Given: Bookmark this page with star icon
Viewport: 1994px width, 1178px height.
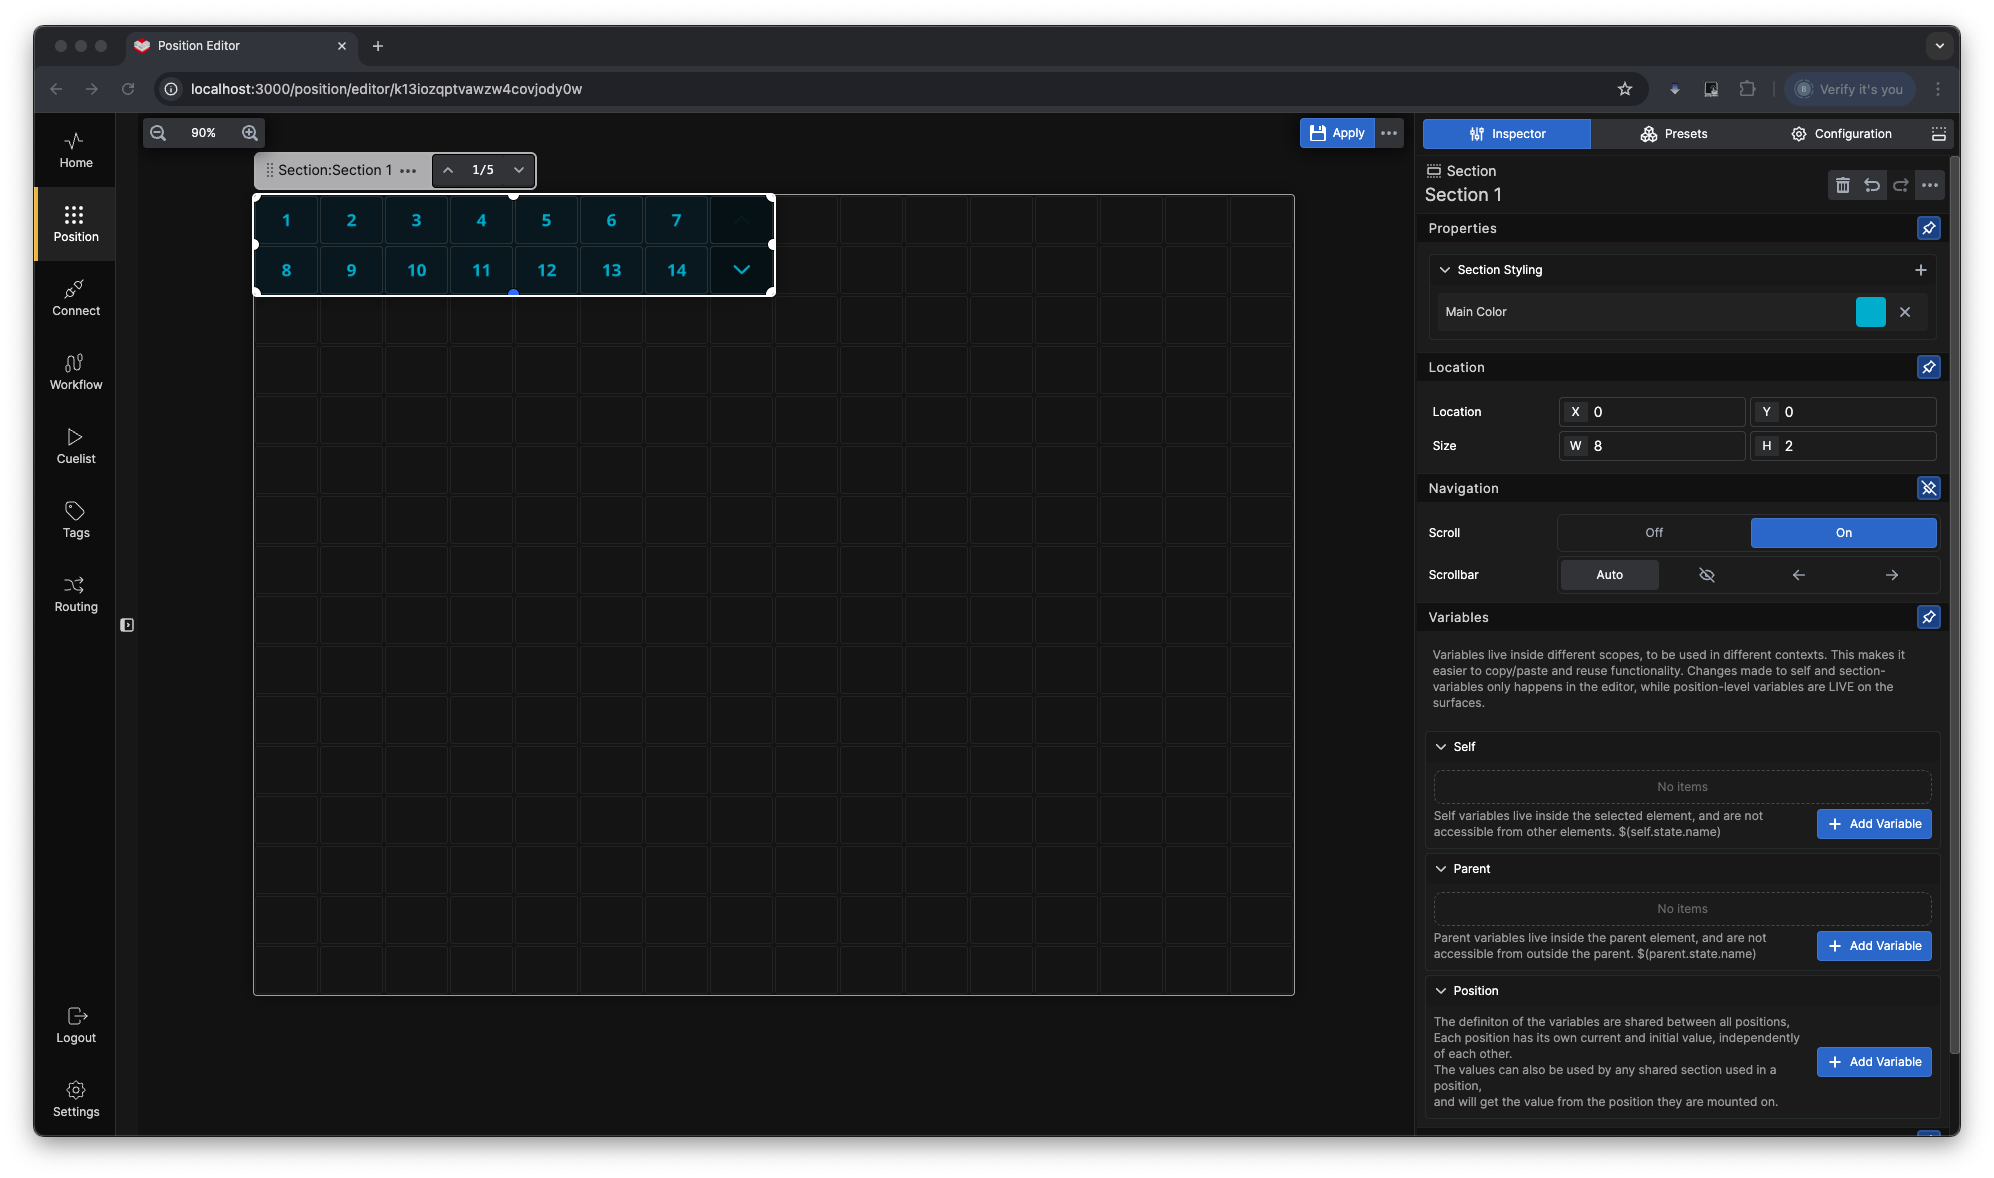Looking at the screenshot, I should [x=1625, y=89].
